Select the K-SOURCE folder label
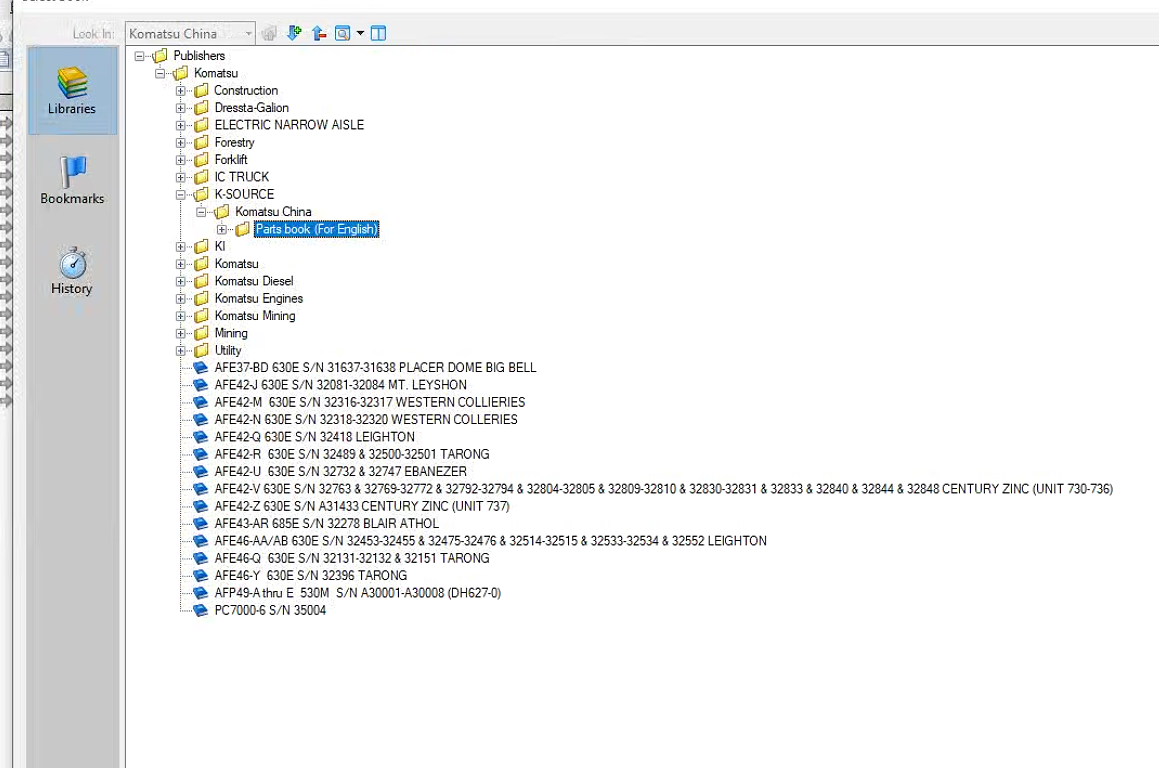Viewport: 1159px width, 768px height. point(244,194)
